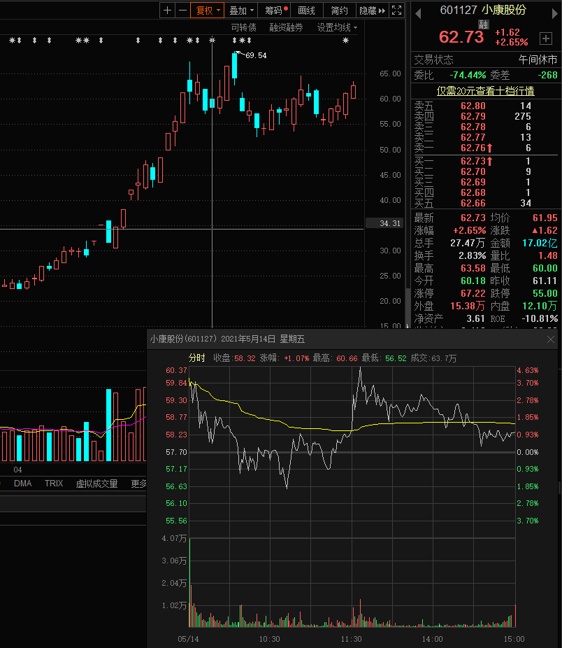Enter fullscreen chart mode with expand icon
The width and height of the screenshot is (562, 648).
397,10
